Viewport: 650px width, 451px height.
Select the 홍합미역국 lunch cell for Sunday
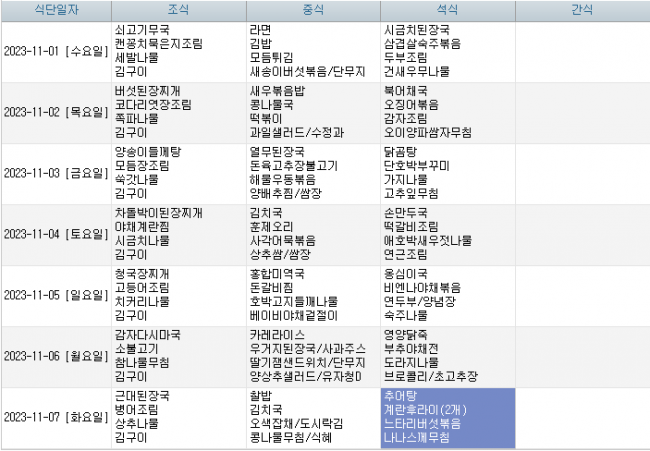312,295
